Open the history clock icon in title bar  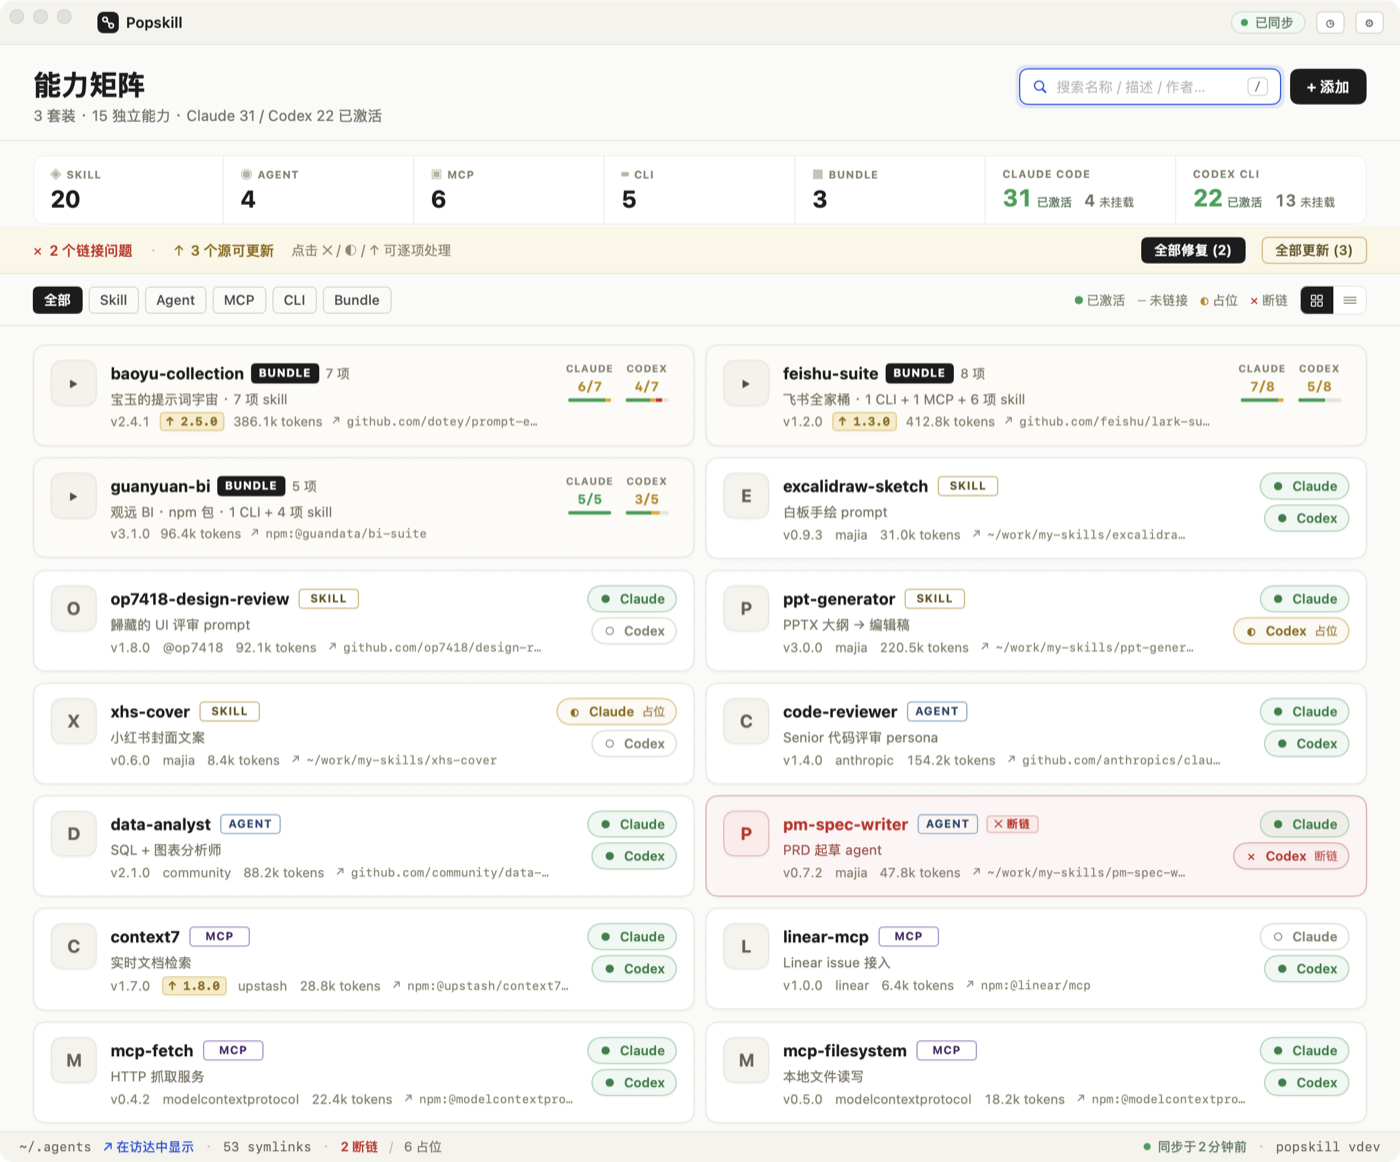(1330, 23)
